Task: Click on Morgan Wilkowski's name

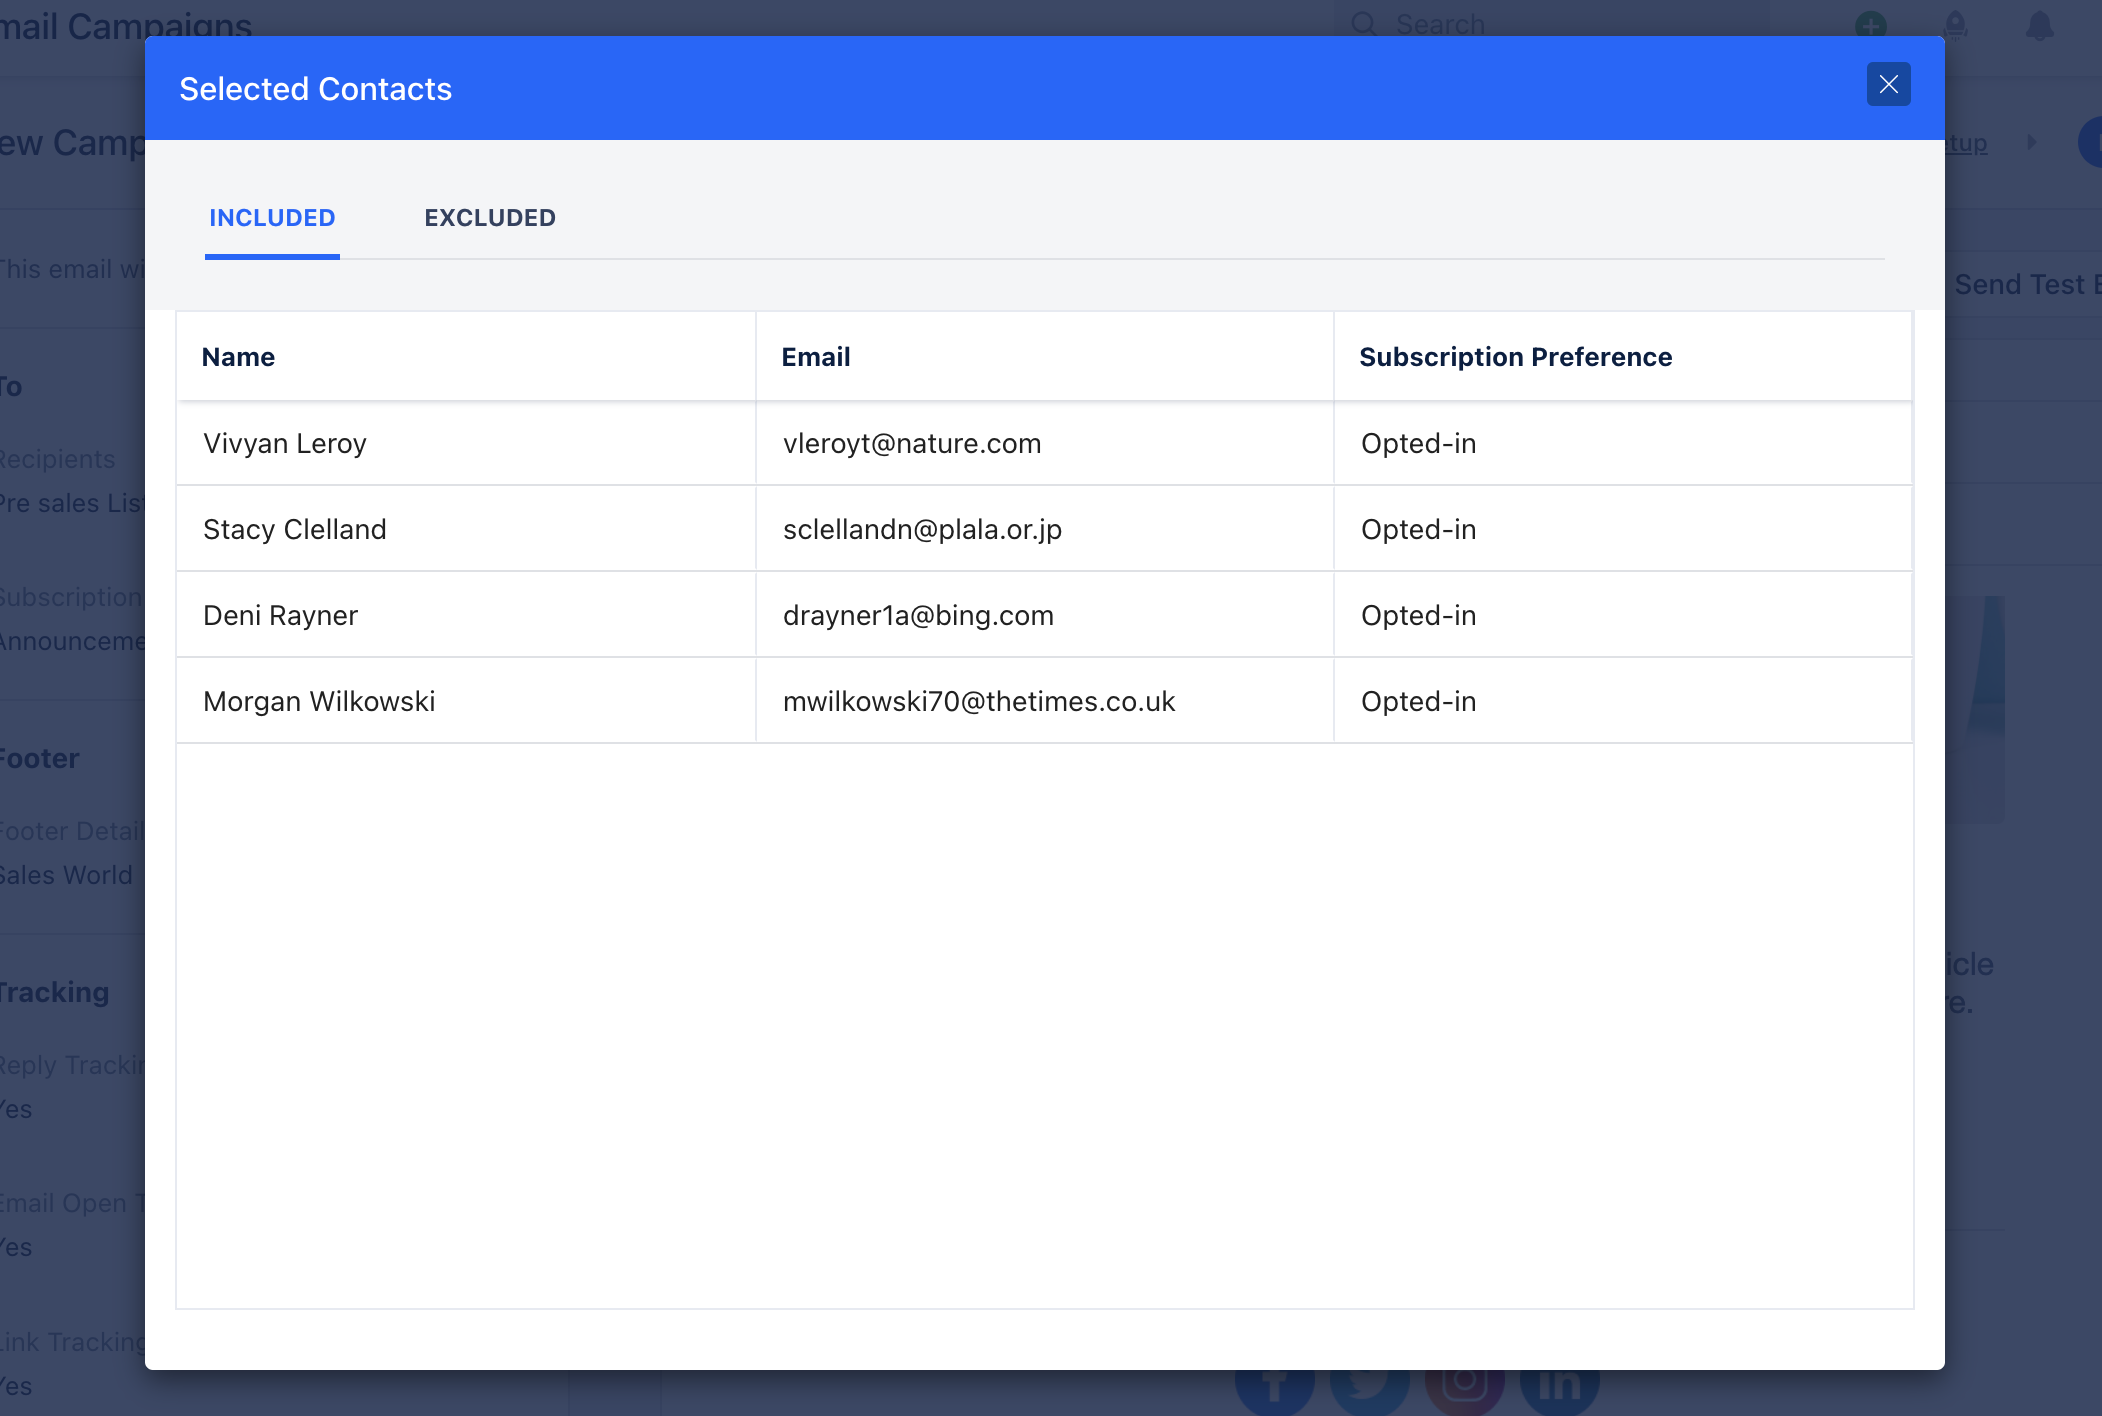Action: click(319, 702)
